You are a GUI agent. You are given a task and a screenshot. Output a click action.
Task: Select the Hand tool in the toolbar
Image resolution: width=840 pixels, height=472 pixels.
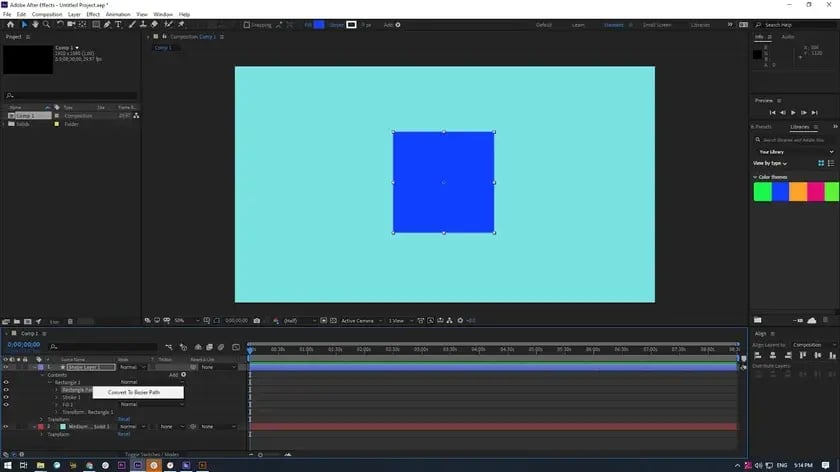(x=35, y=24)
